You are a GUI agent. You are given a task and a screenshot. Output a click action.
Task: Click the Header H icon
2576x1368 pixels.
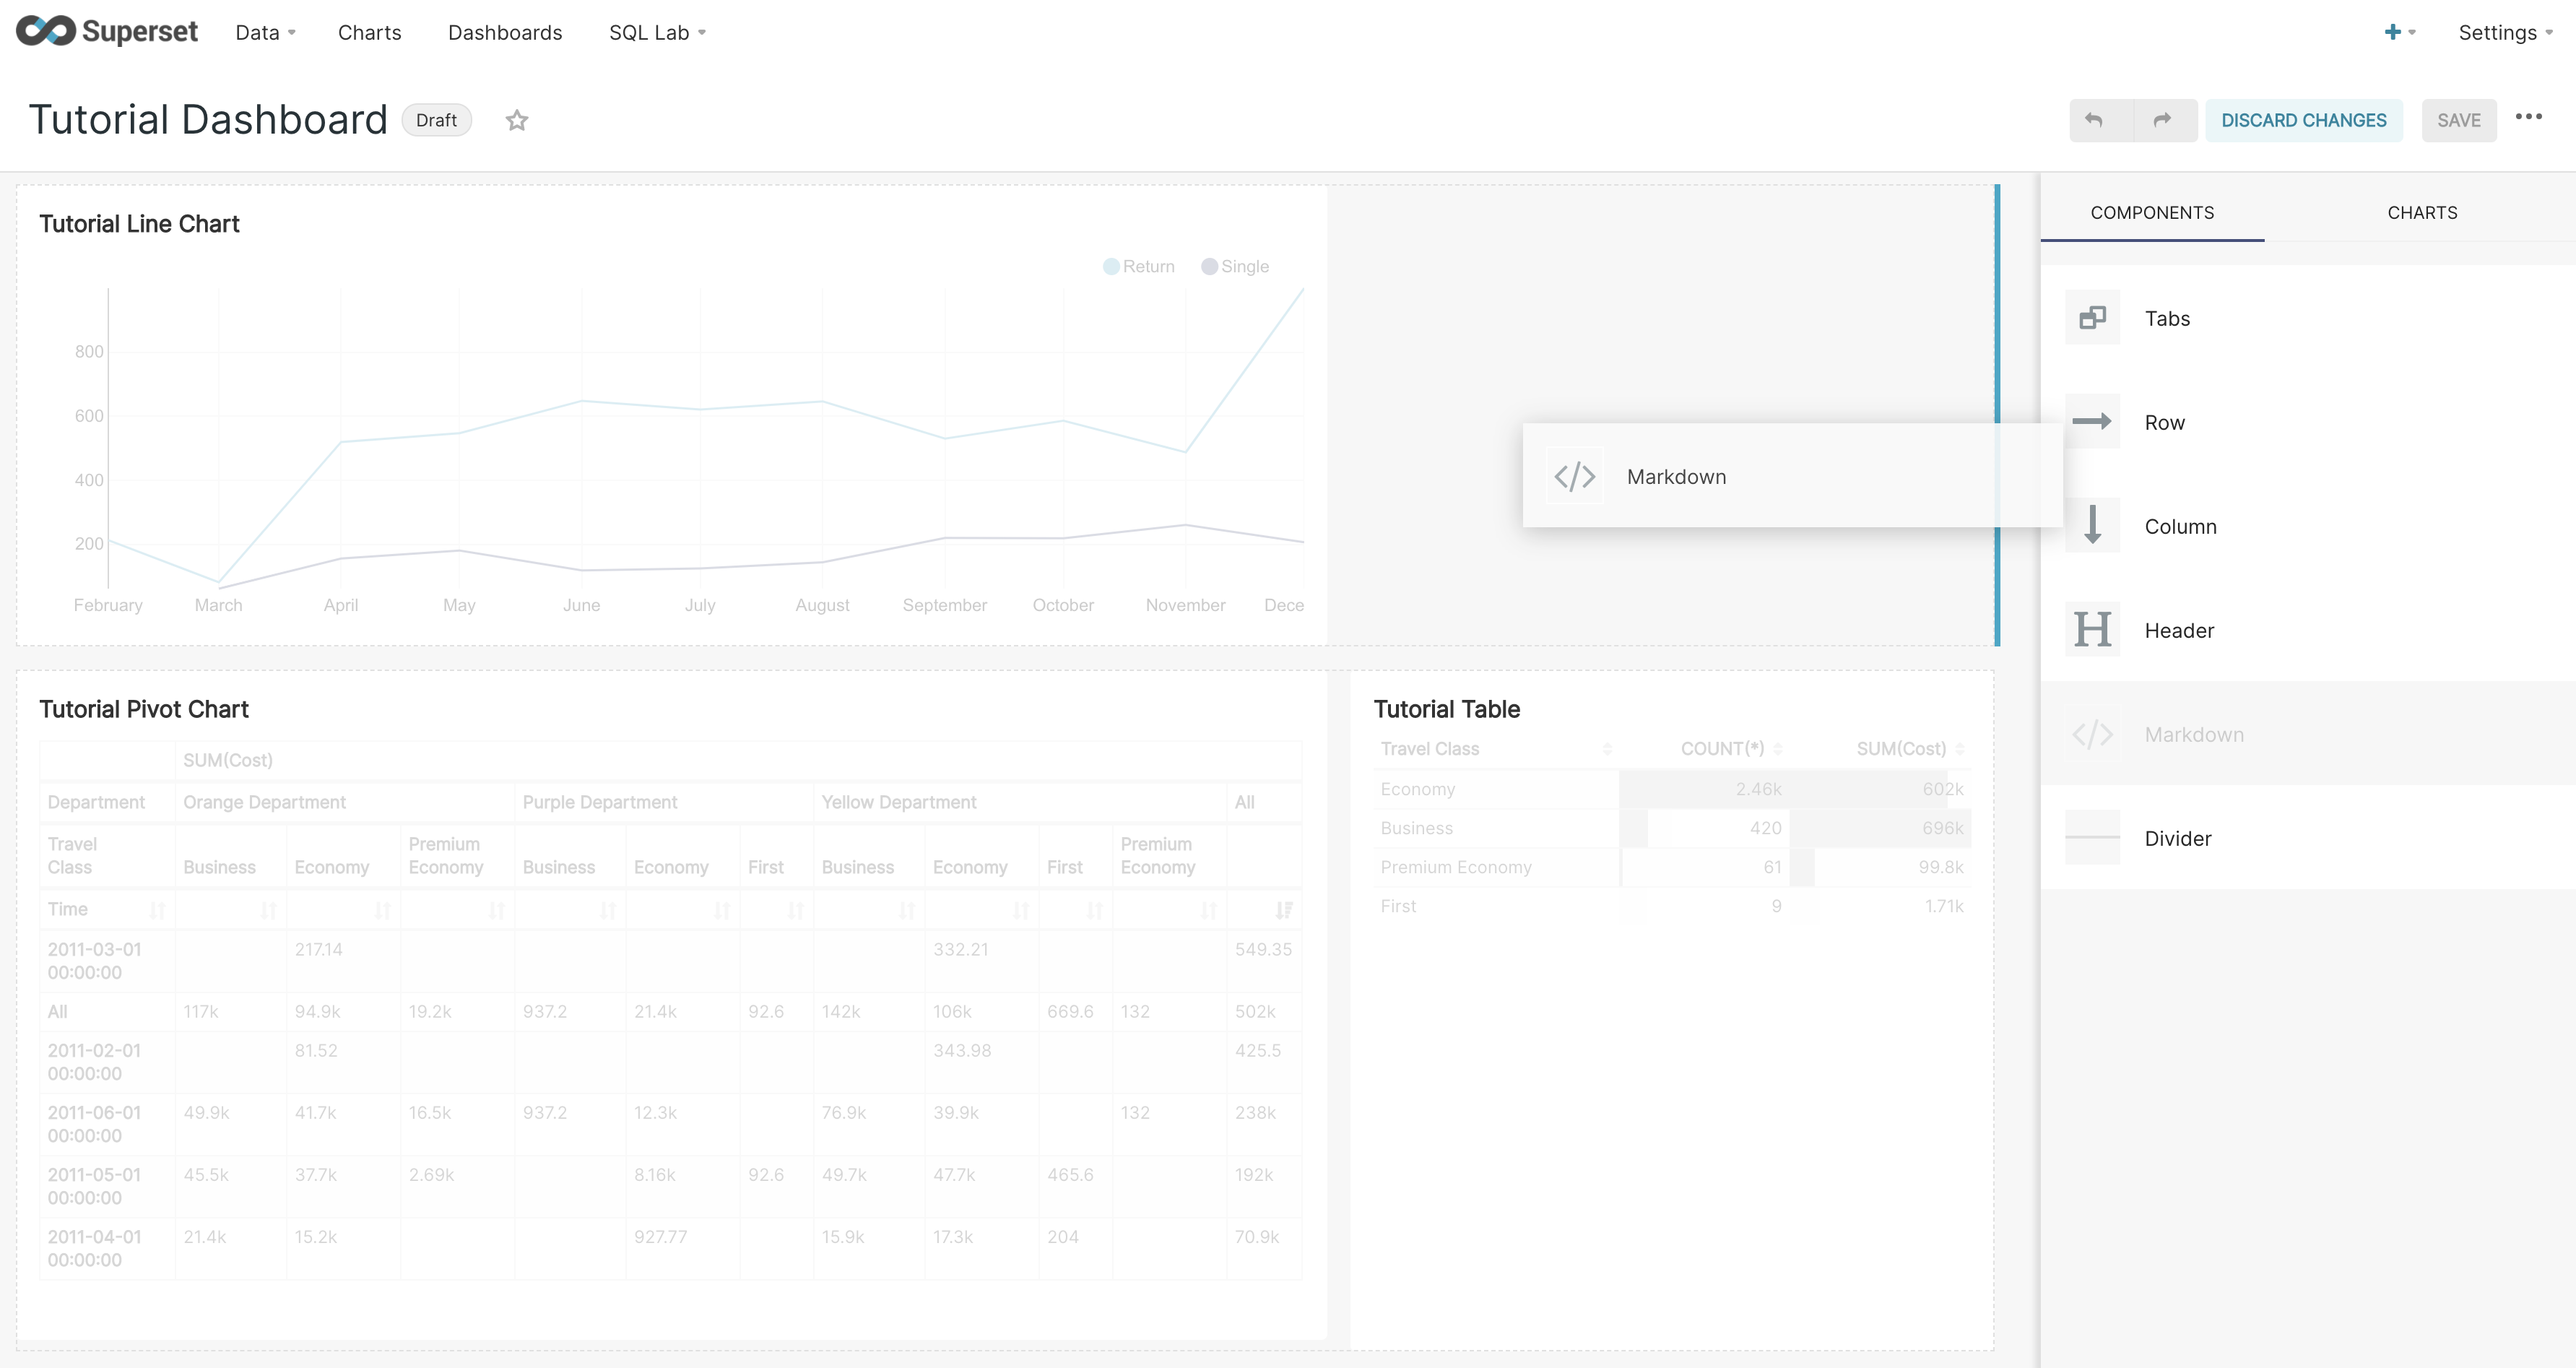click(2092, 630)
